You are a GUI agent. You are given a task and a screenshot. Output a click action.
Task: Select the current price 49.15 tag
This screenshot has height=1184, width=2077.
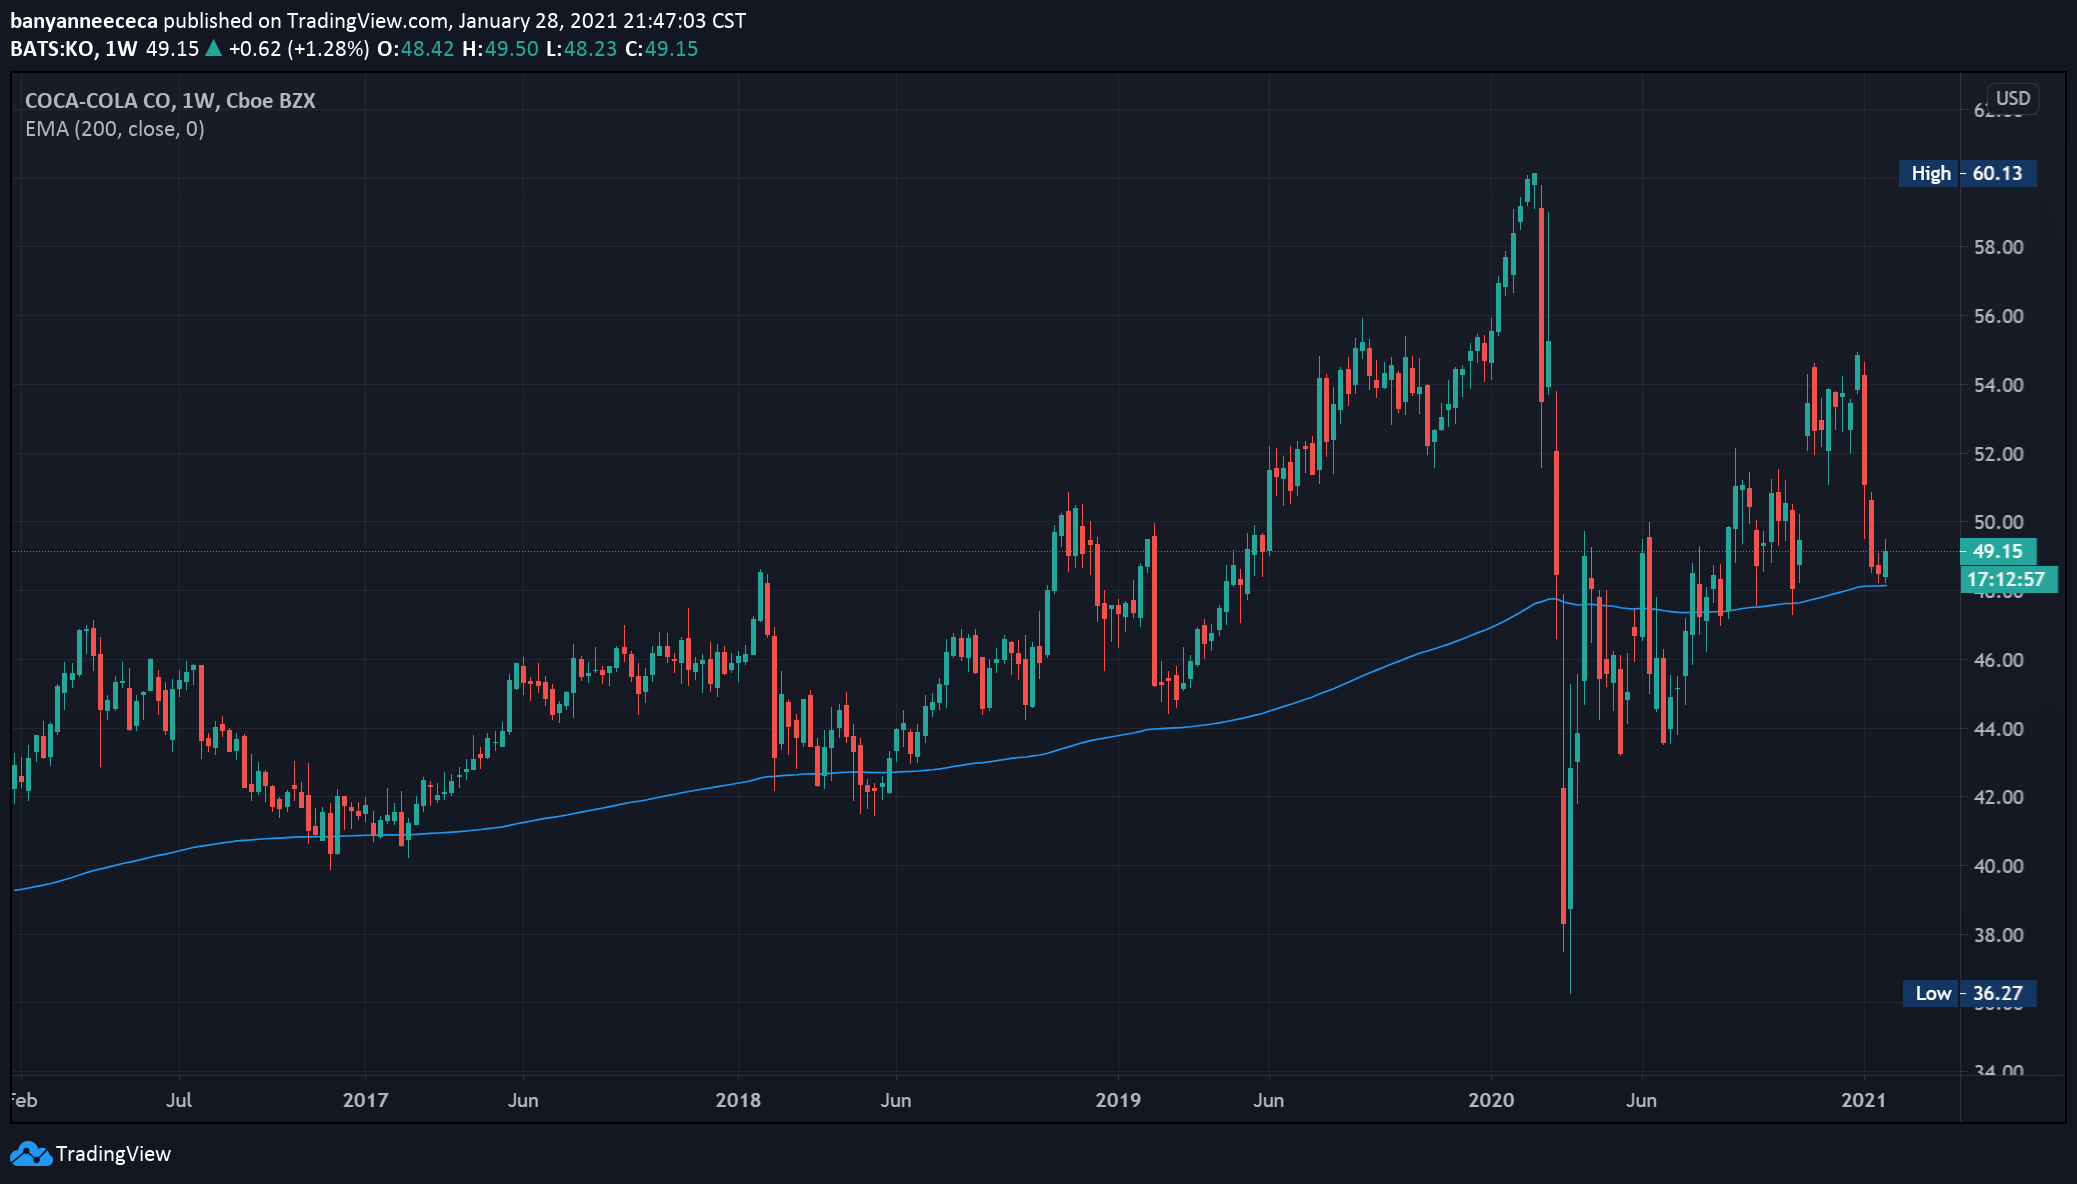(x=1997, y=551)
